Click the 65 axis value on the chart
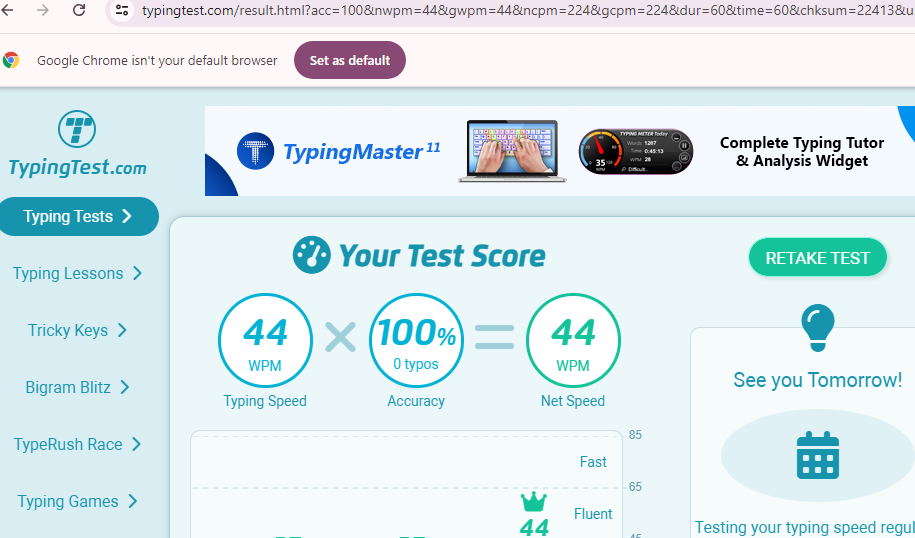This screenshot has height=538, width=915. (x=635, y=487)
